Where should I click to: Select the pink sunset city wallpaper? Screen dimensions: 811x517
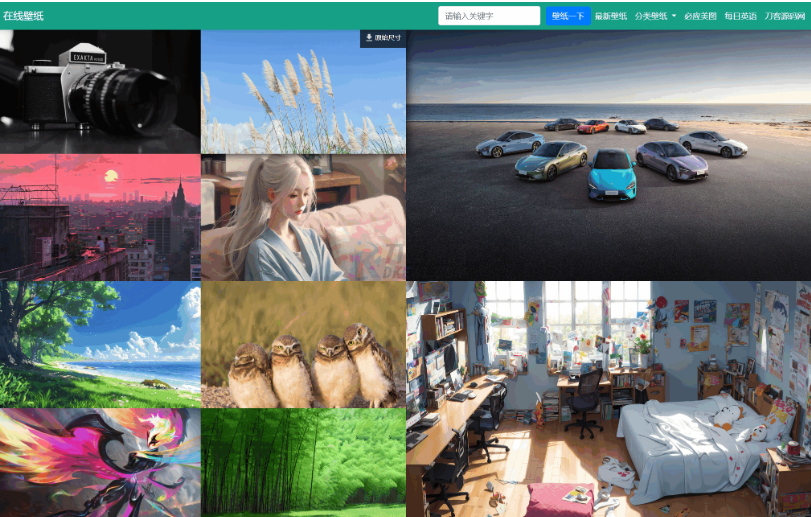pos(100,218)
